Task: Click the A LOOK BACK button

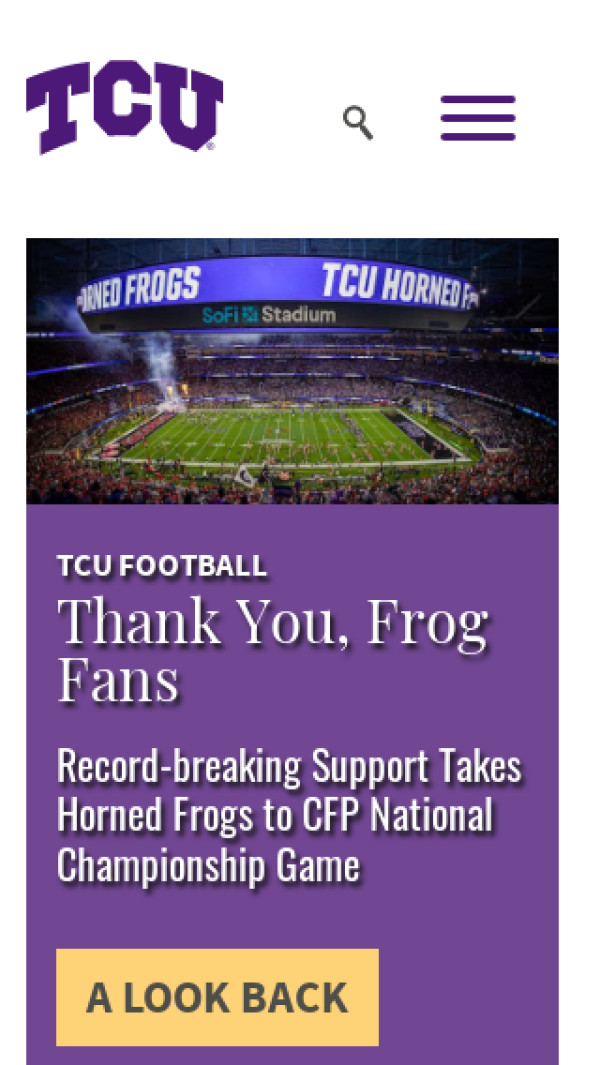Action: tap(217, 997)
